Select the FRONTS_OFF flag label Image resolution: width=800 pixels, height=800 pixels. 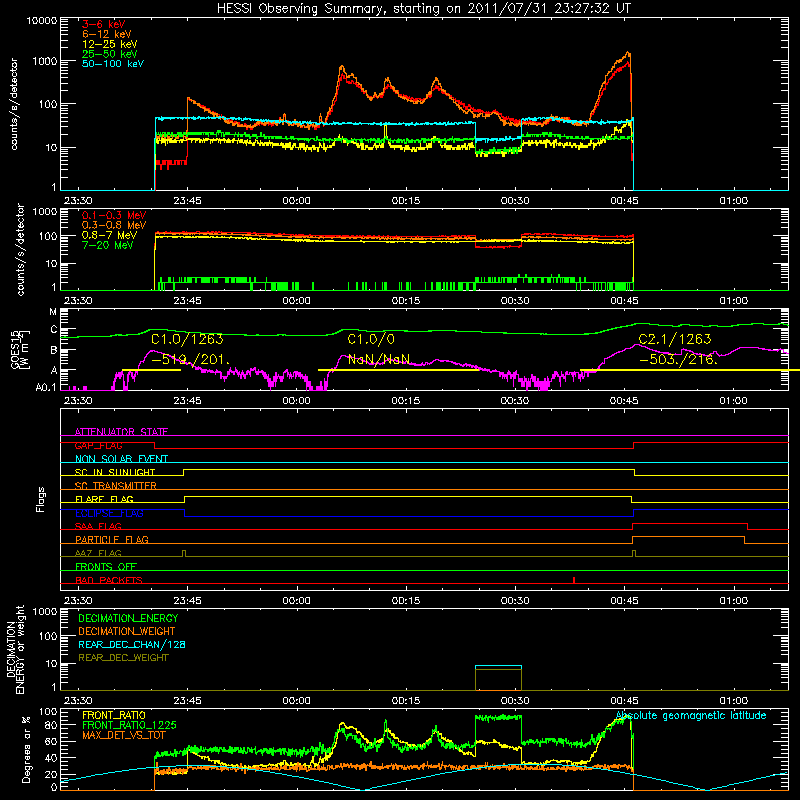point(106,566)
